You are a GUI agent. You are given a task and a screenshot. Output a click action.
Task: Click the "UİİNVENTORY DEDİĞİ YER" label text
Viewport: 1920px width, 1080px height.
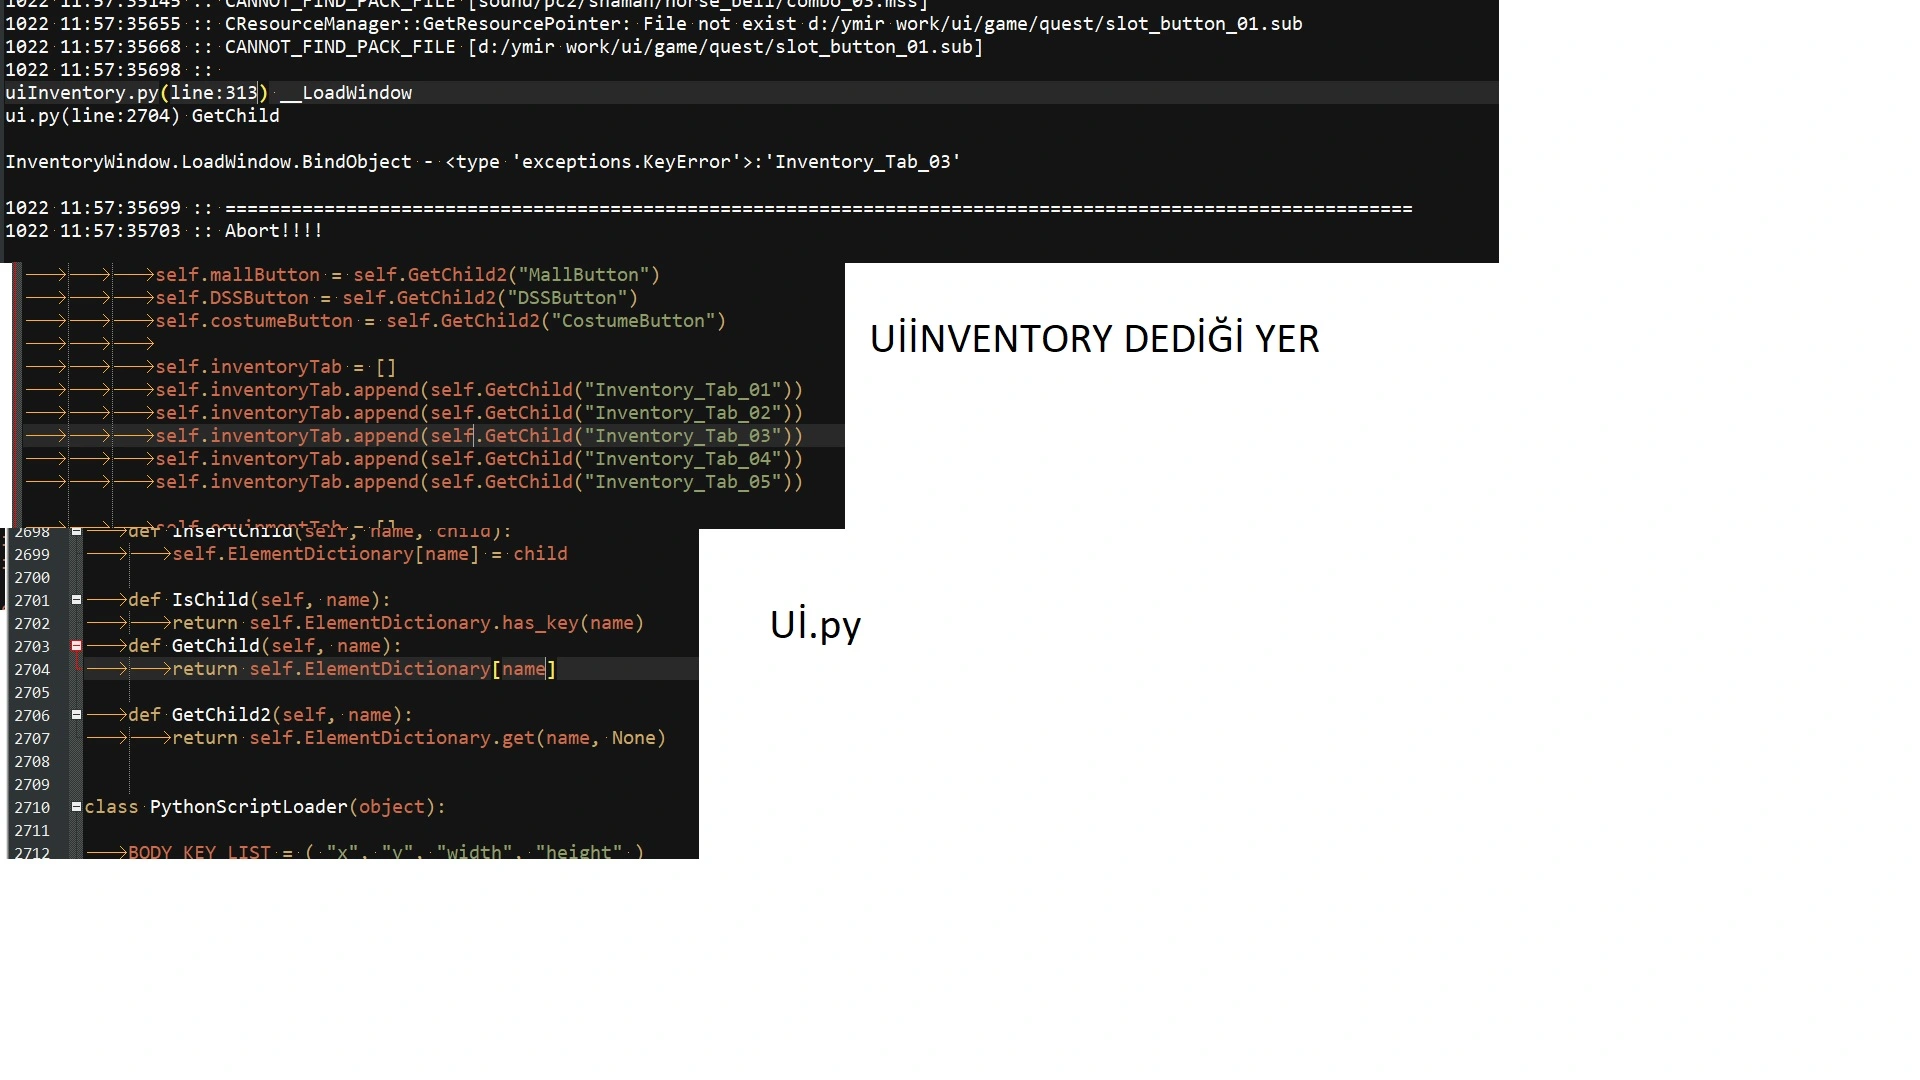tap(1094, 340)
